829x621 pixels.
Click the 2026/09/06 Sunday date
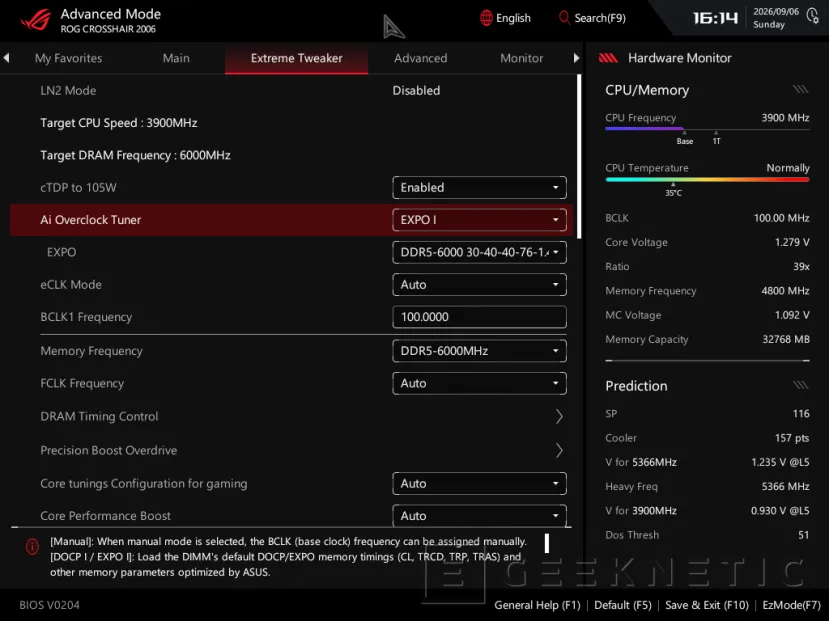776,18
